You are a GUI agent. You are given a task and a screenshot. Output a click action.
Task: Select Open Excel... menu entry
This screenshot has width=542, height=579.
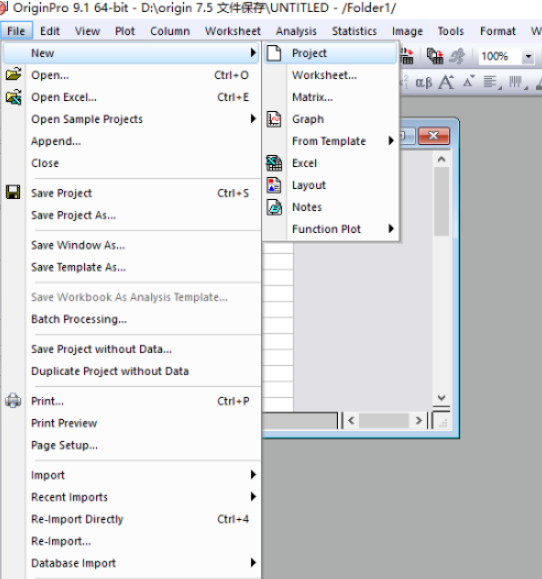coord(132,97)
